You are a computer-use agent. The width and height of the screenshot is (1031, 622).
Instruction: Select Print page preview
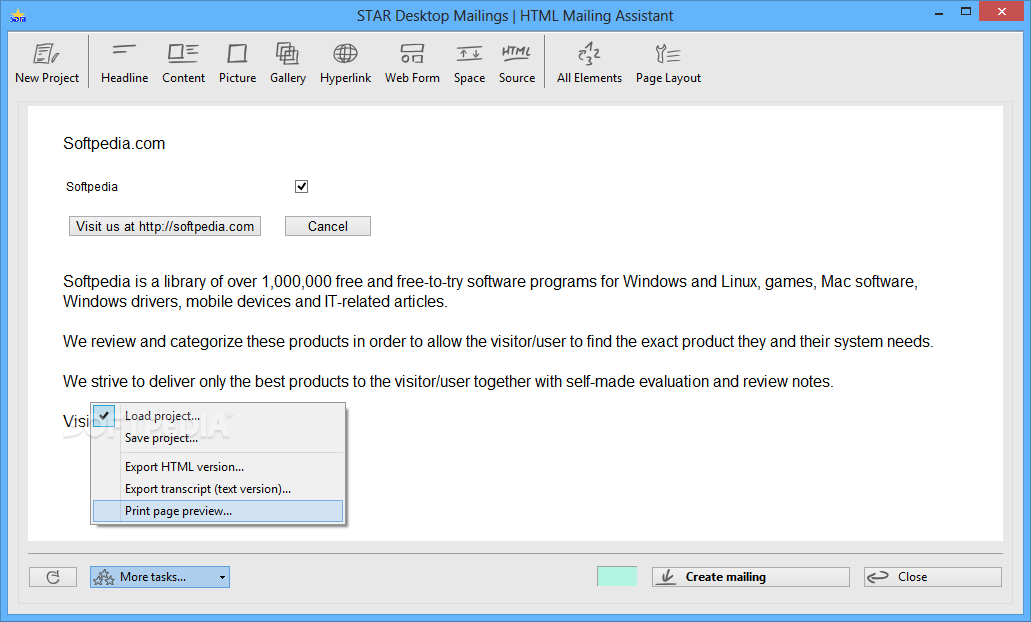218,511
